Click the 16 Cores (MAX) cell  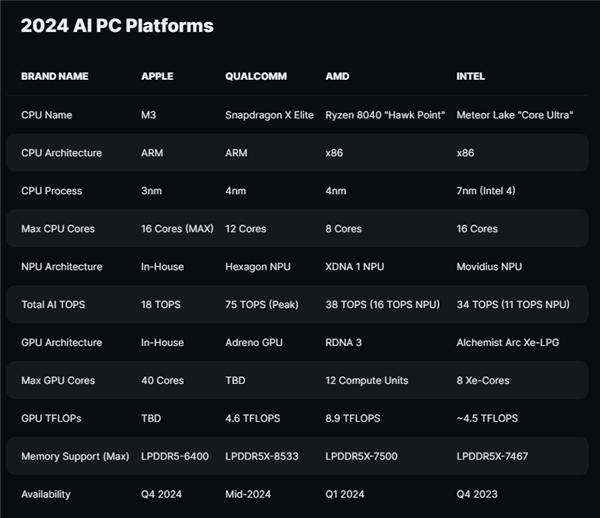(x=178, y=229)
